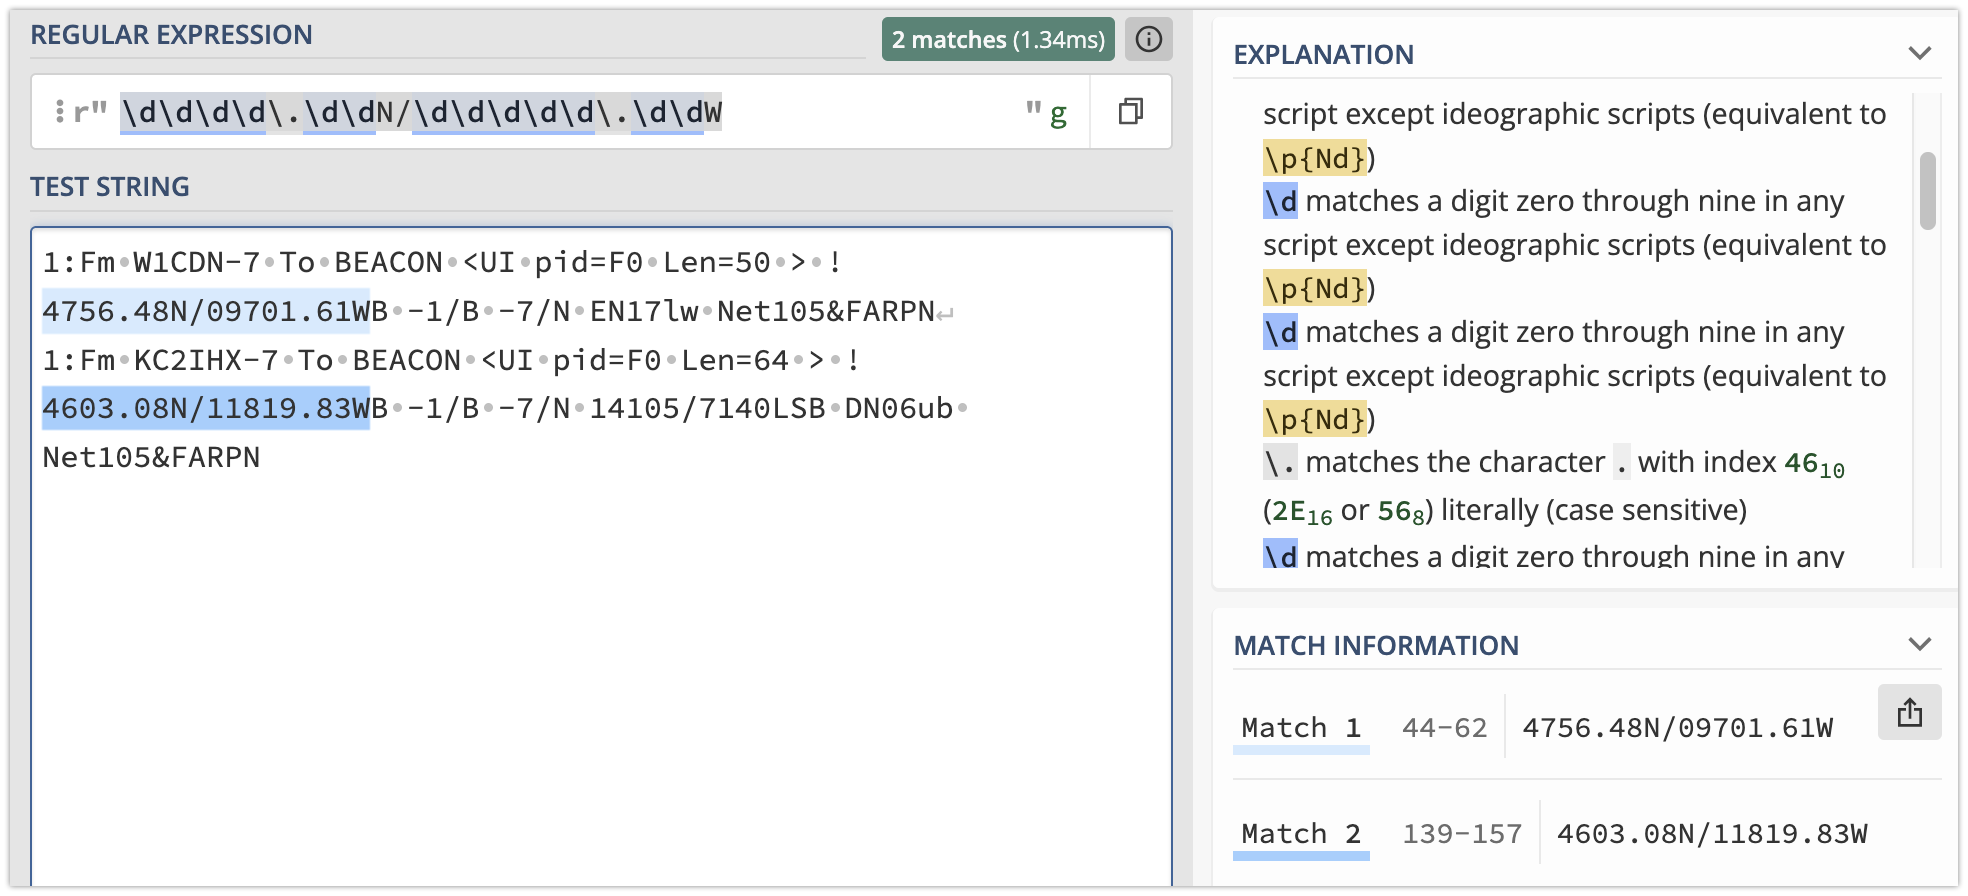Click highlighted 4603.08N/11819.83W in test string
The height and width of the screenshot is (896, 1968).
205,408
